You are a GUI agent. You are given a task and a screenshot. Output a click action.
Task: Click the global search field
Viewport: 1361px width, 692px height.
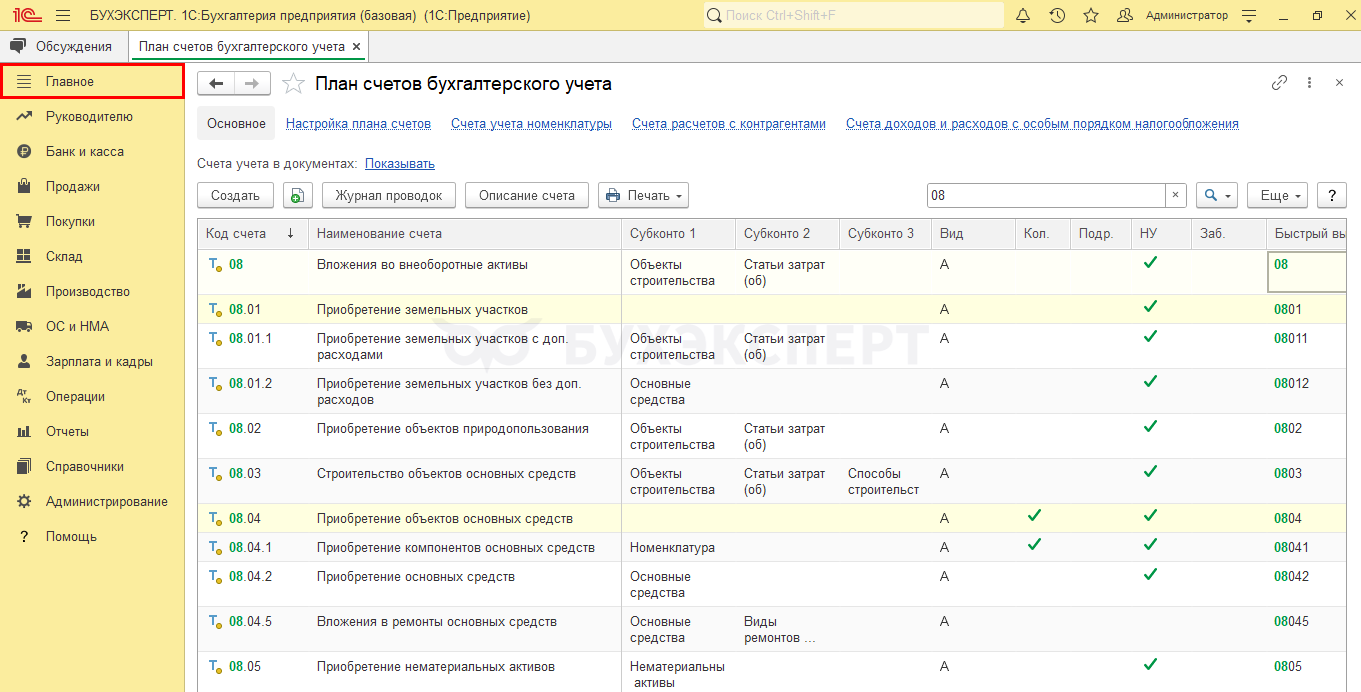coord(854,16)
